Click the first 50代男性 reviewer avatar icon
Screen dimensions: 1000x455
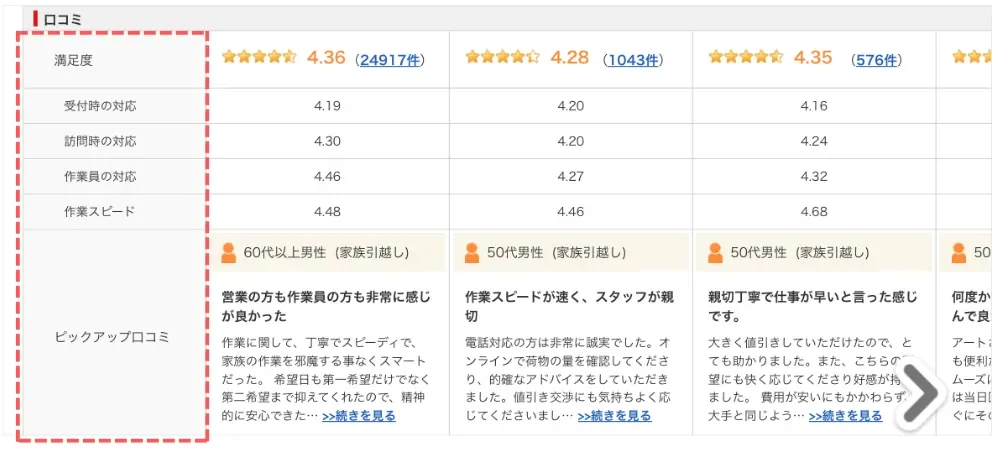[x=472, y=253]
